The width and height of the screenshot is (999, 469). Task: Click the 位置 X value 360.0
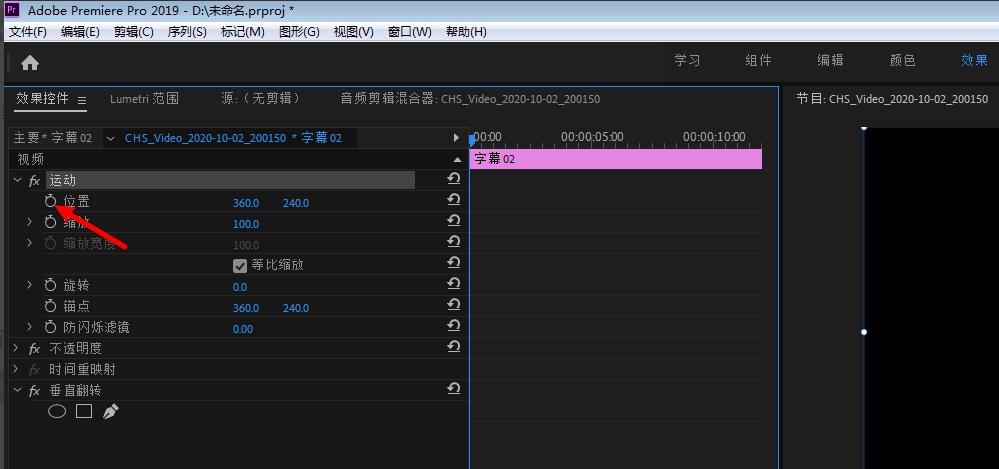246,203
